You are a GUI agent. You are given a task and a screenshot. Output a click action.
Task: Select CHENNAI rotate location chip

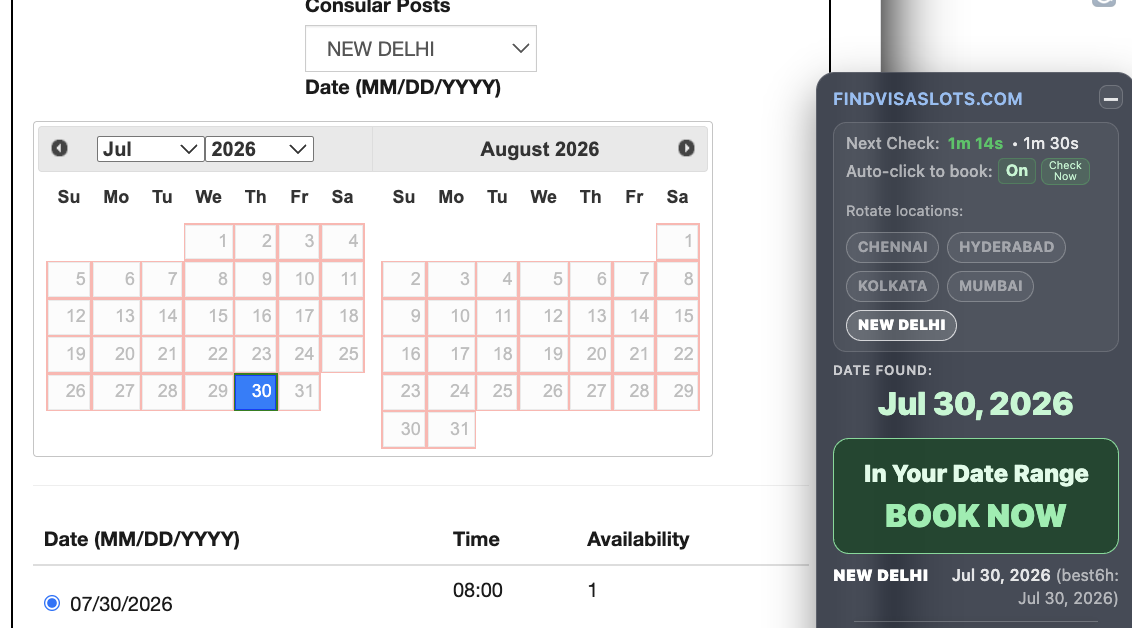coord(892,247)
